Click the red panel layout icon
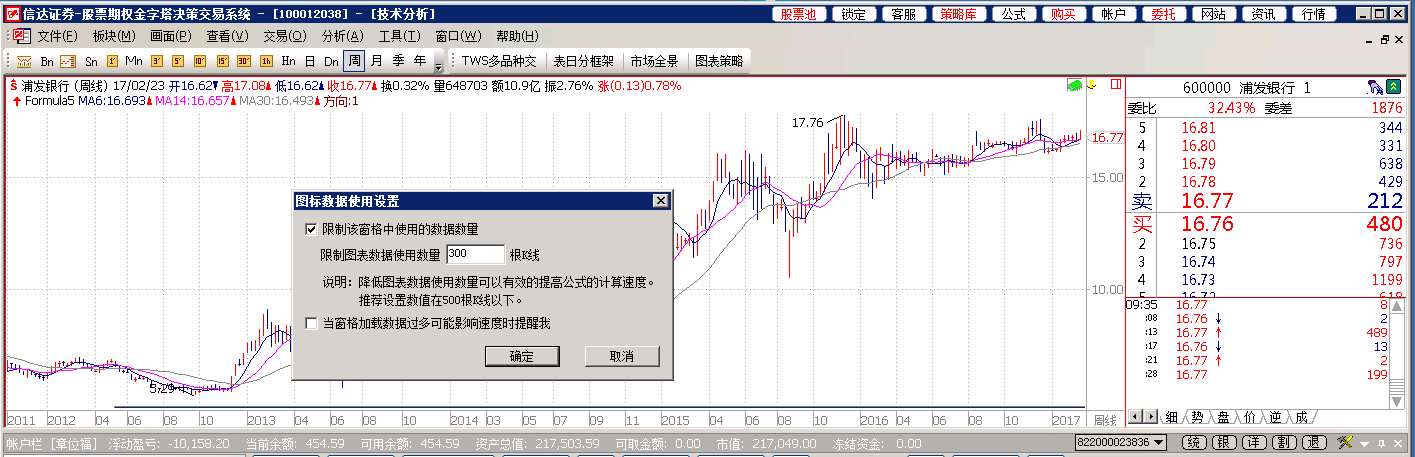Image resolution: width=1415 pixels, height=457 pixels. 1116,84
